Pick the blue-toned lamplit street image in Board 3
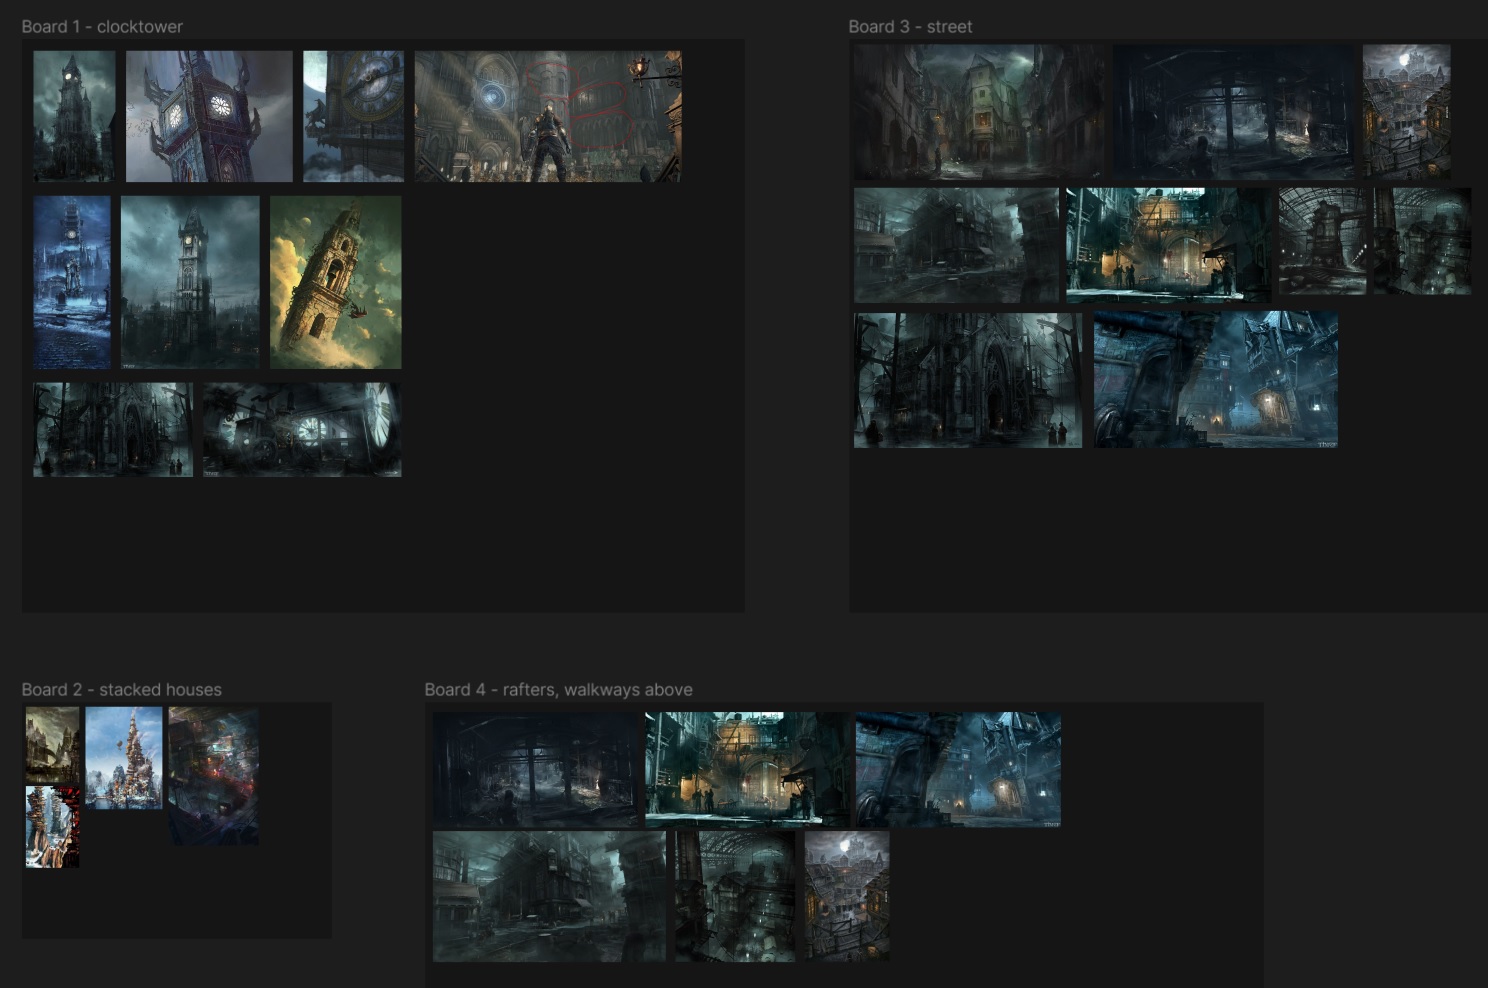Viewport: 1488px width, 988px height. pyautogui.click(x=1215, y=379)
